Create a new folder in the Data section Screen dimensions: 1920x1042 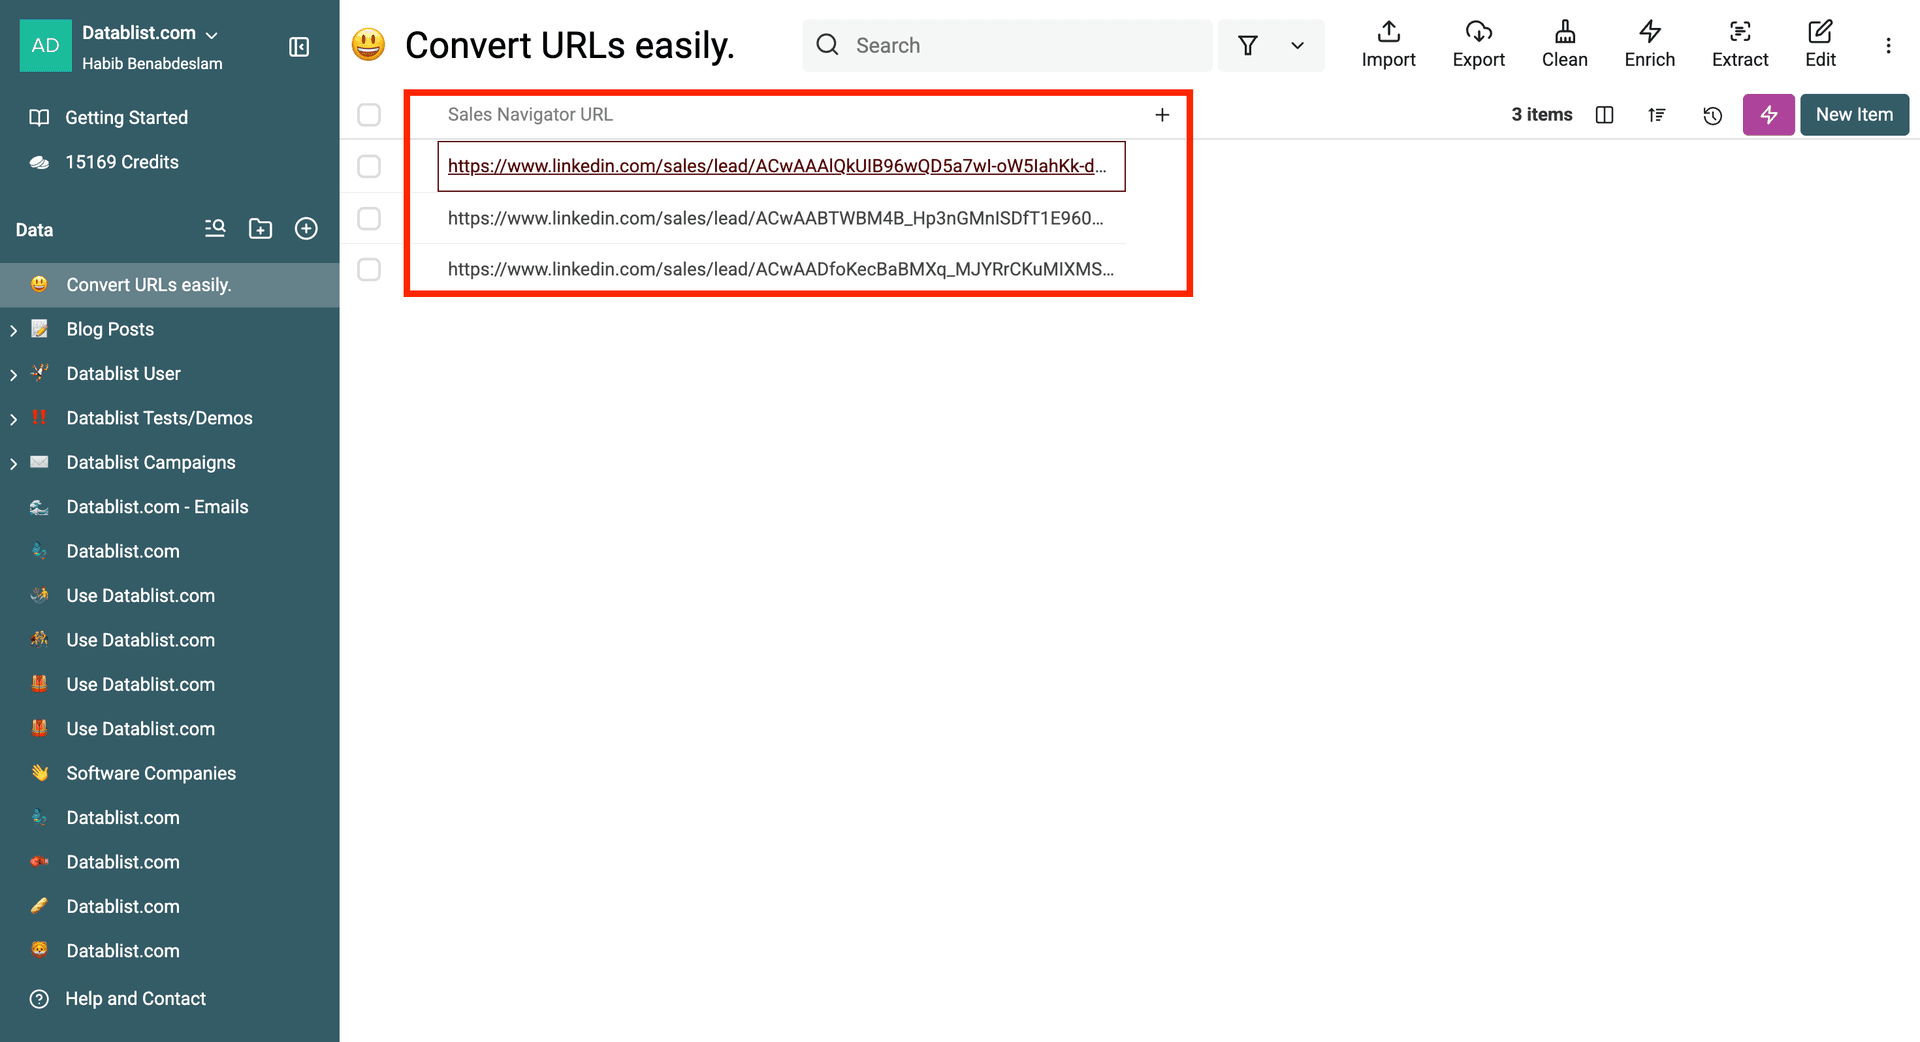(260, 228)
